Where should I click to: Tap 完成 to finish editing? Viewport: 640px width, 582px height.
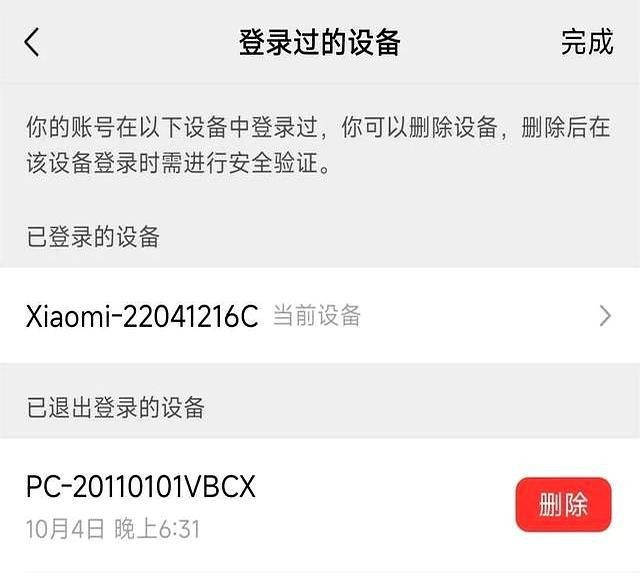587,42
